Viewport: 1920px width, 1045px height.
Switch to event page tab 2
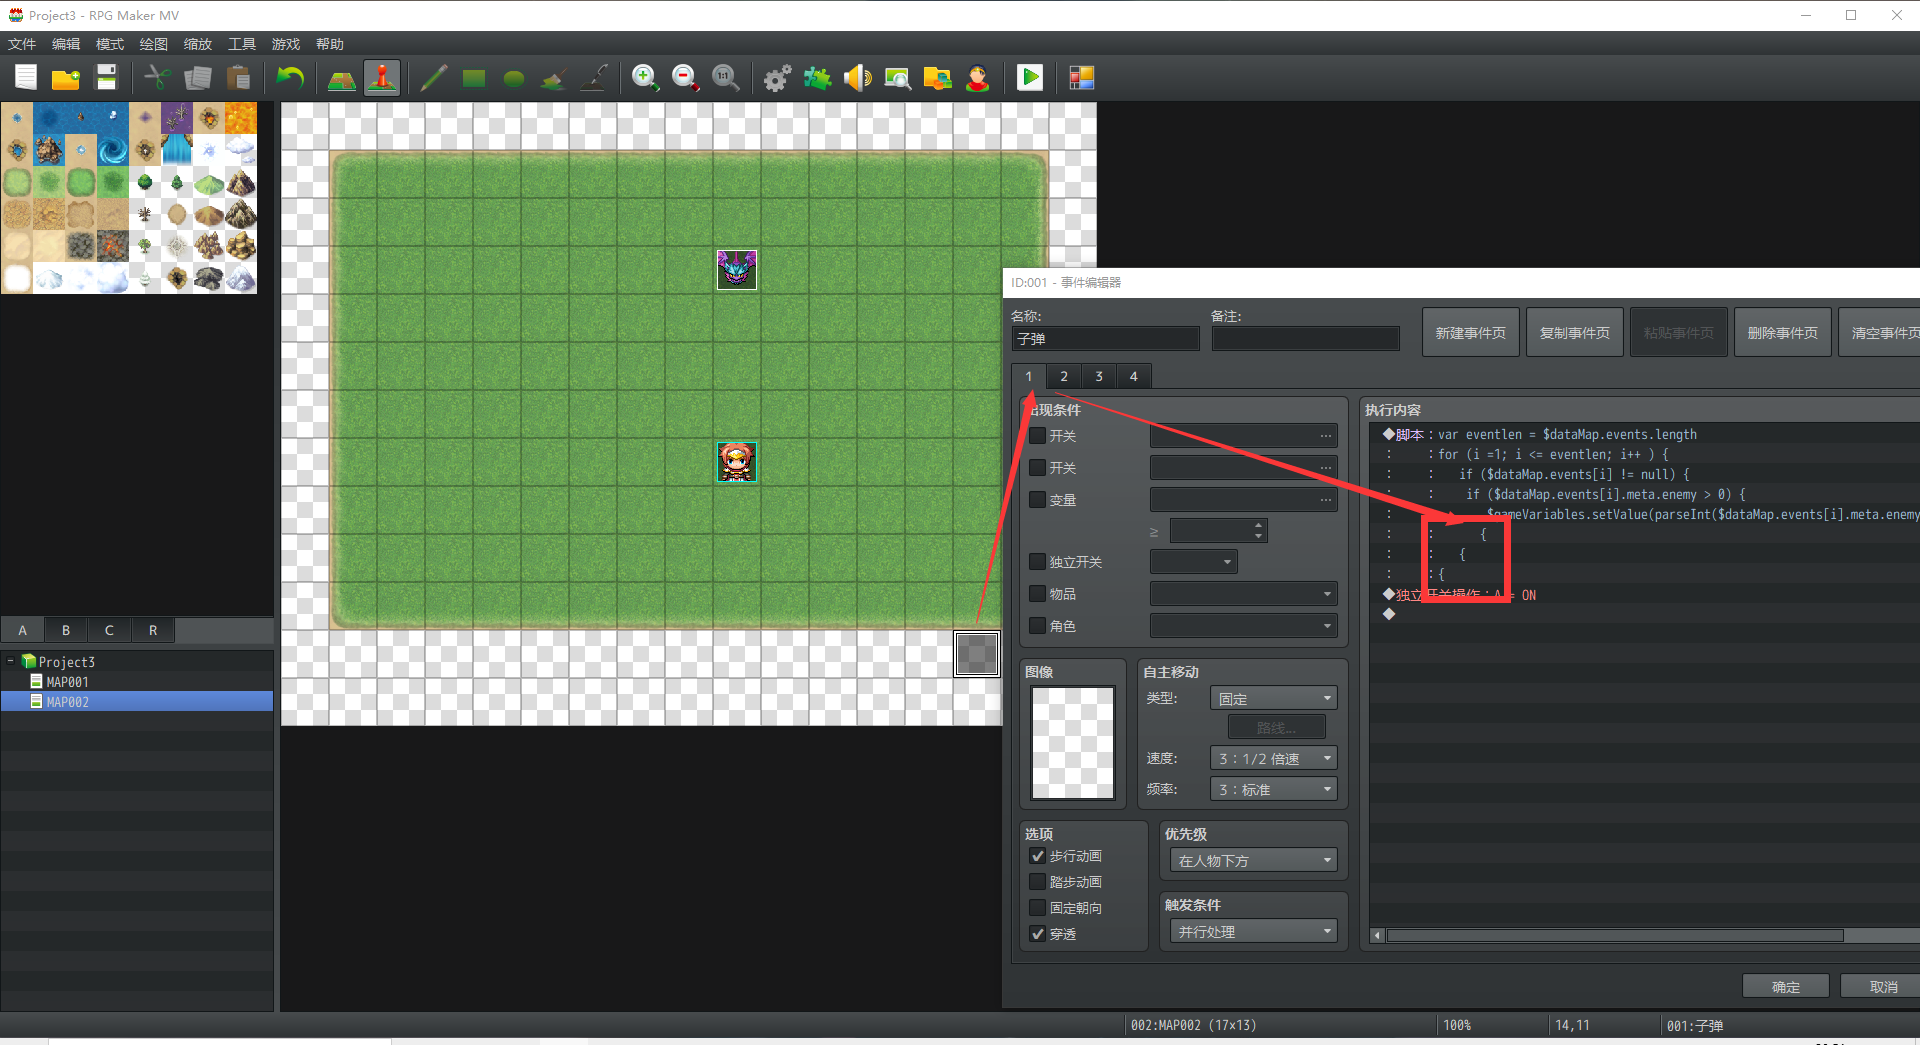[1064, 376]
